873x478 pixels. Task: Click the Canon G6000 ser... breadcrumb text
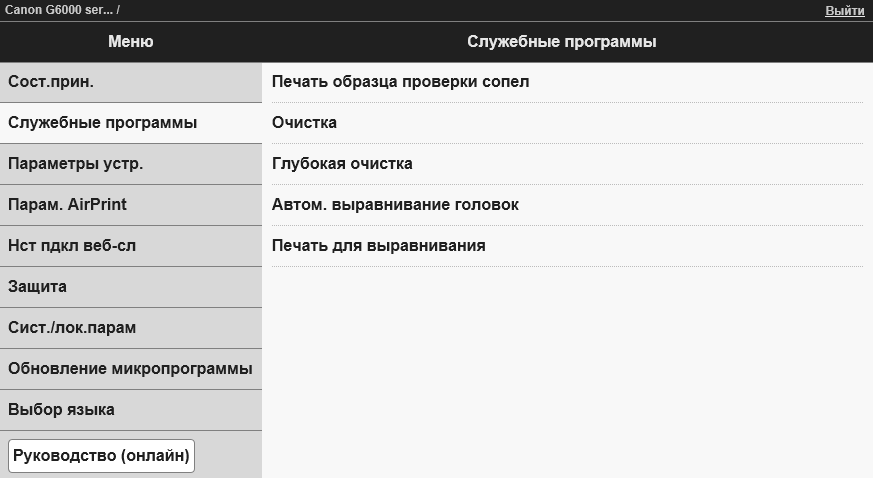coord(58,10)
